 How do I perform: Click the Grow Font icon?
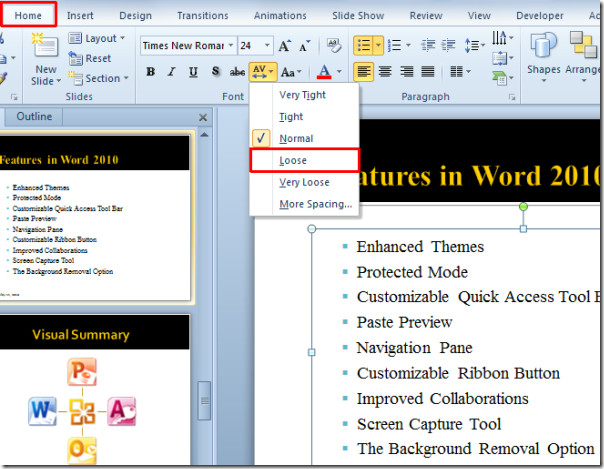coord(285,46)
